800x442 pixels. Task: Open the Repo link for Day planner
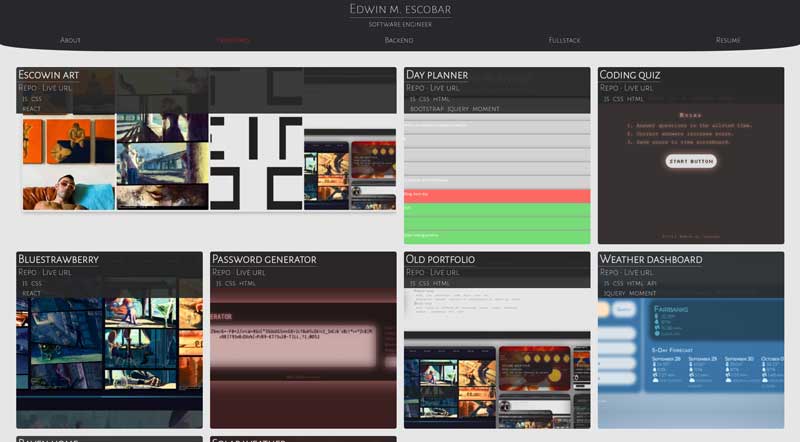[415, 88]
